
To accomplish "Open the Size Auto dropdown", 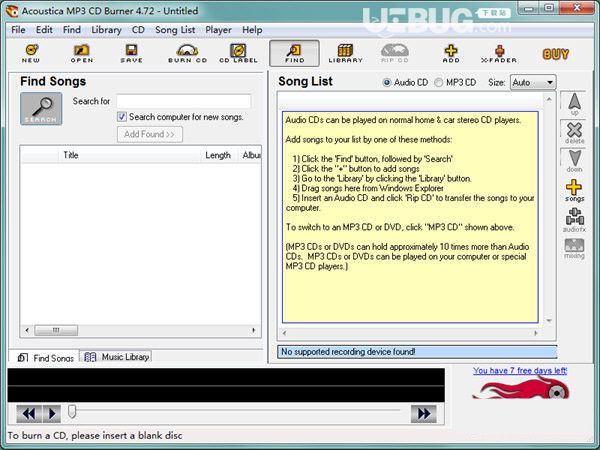I will coord(533,82).
